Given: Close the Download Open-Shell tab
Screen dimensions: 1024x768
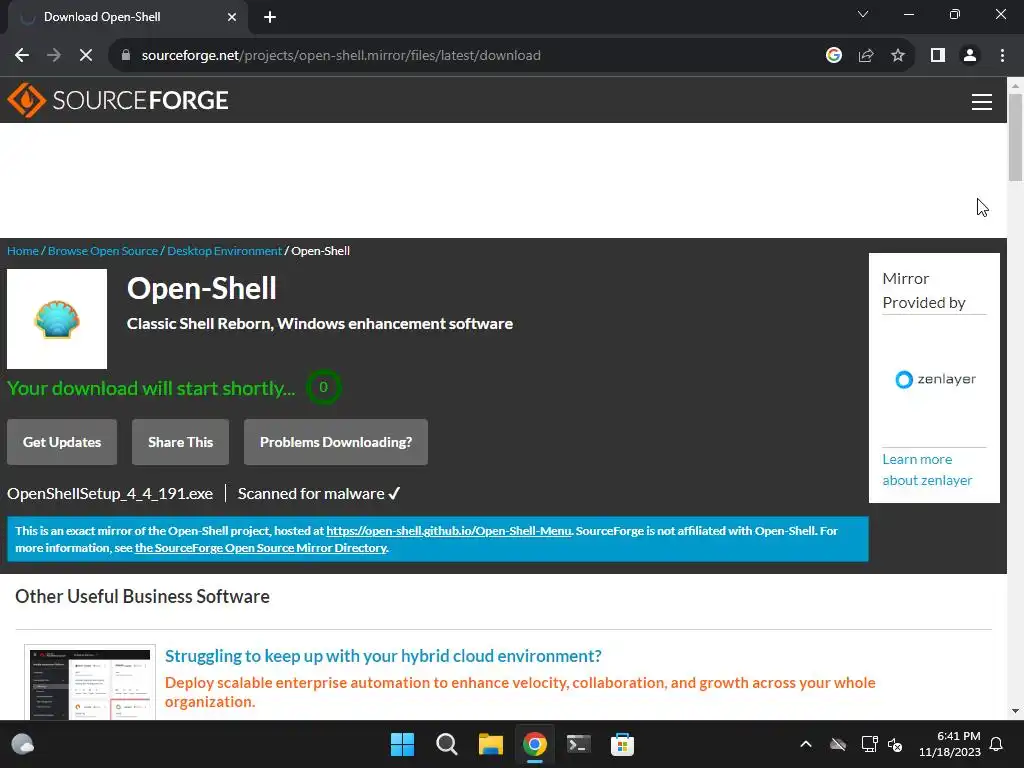Looking at the screenshot, I should click(232, 17).
